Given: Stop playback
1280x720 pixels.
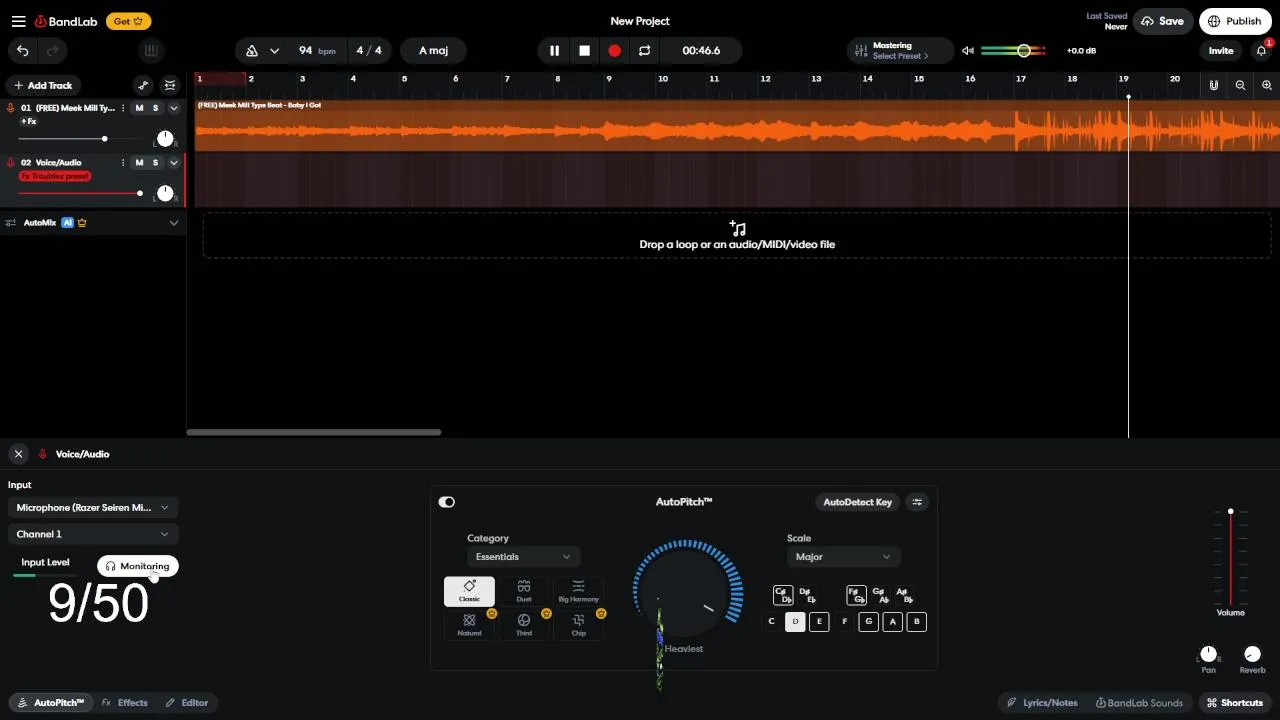Looking at the screenshot, I should click(x=584, y=51).
